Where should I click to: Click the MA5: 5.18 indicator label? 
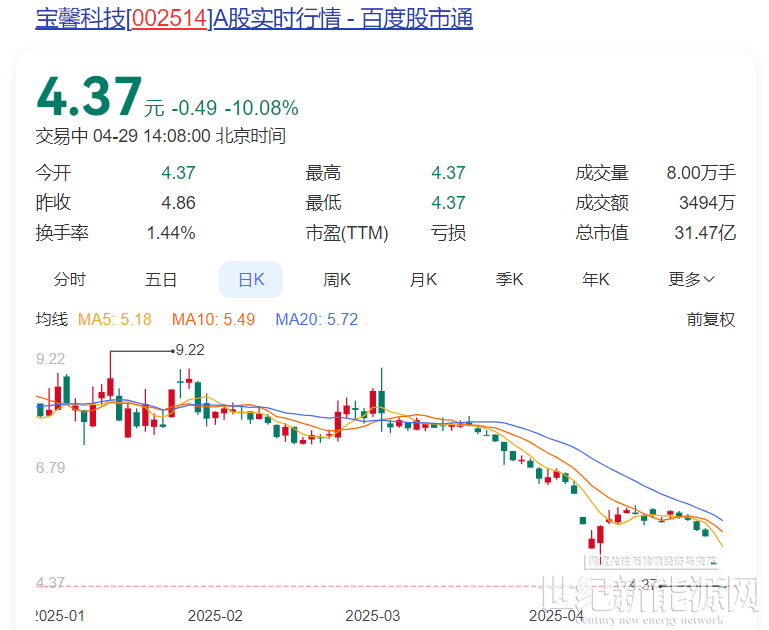115,320
